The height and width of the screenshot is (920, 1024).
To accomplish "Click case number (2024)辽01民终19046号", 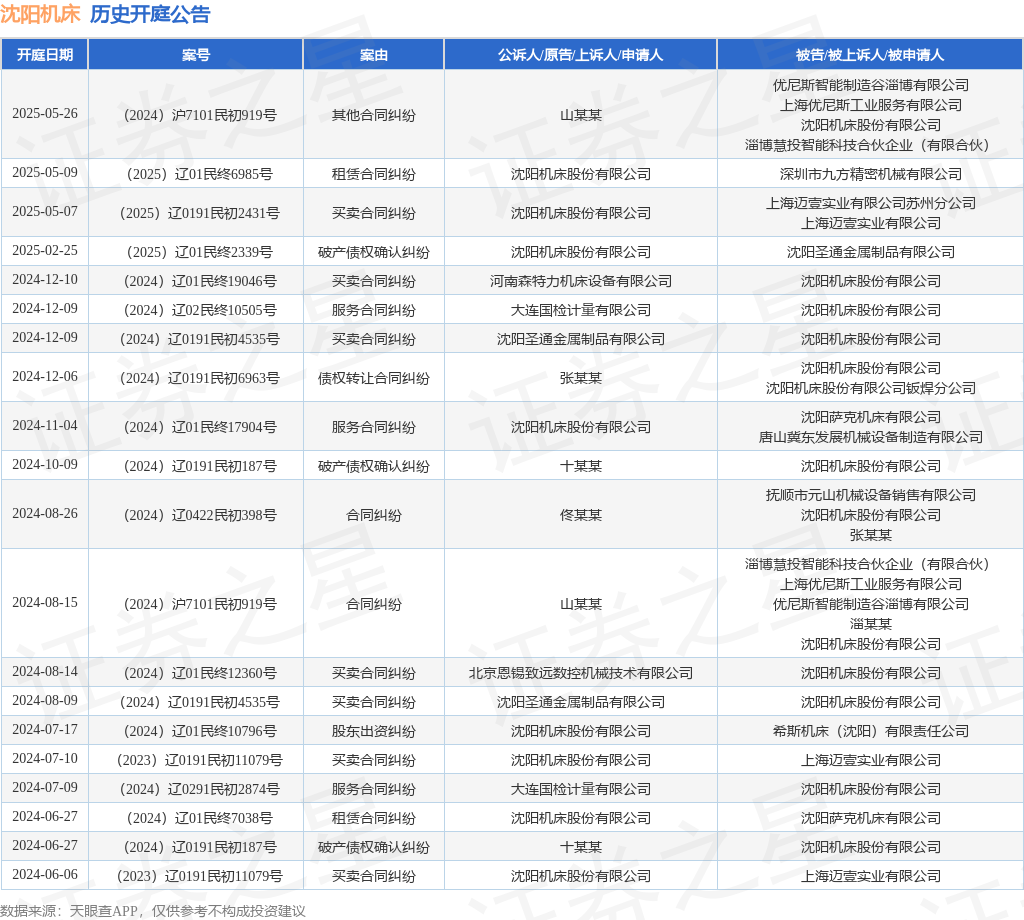I will (x=199, y=281).
